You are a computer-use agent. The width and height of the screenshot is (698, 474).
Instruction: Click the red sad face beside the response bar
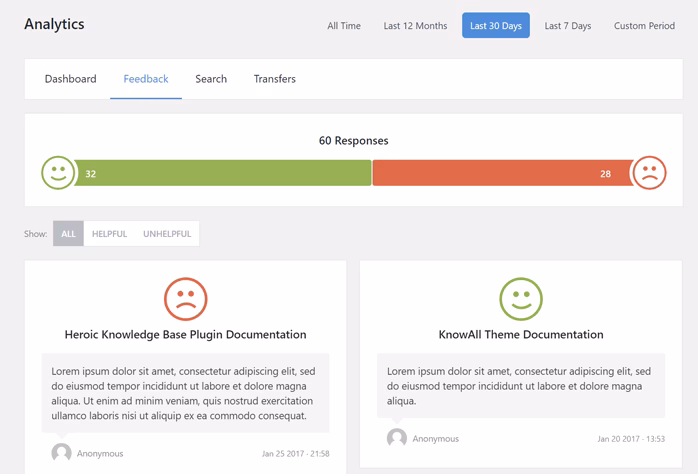649,173
